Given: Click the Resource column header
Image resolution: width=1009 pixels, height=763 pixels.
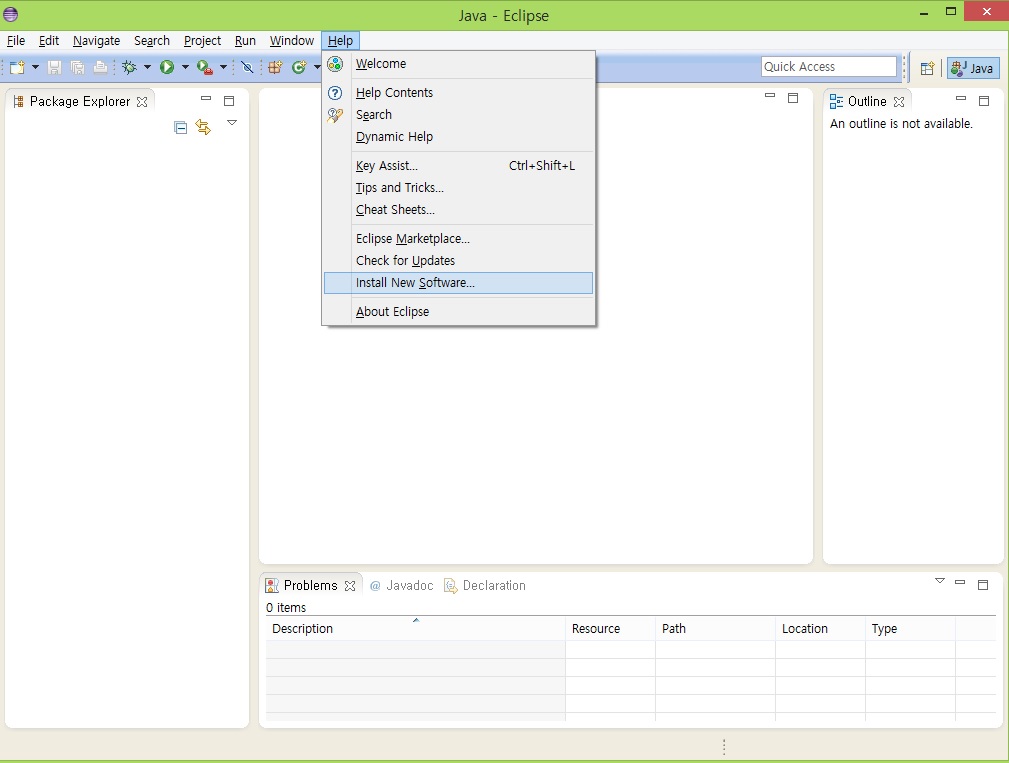Looking at the screenshot, I should pos(596,629).
